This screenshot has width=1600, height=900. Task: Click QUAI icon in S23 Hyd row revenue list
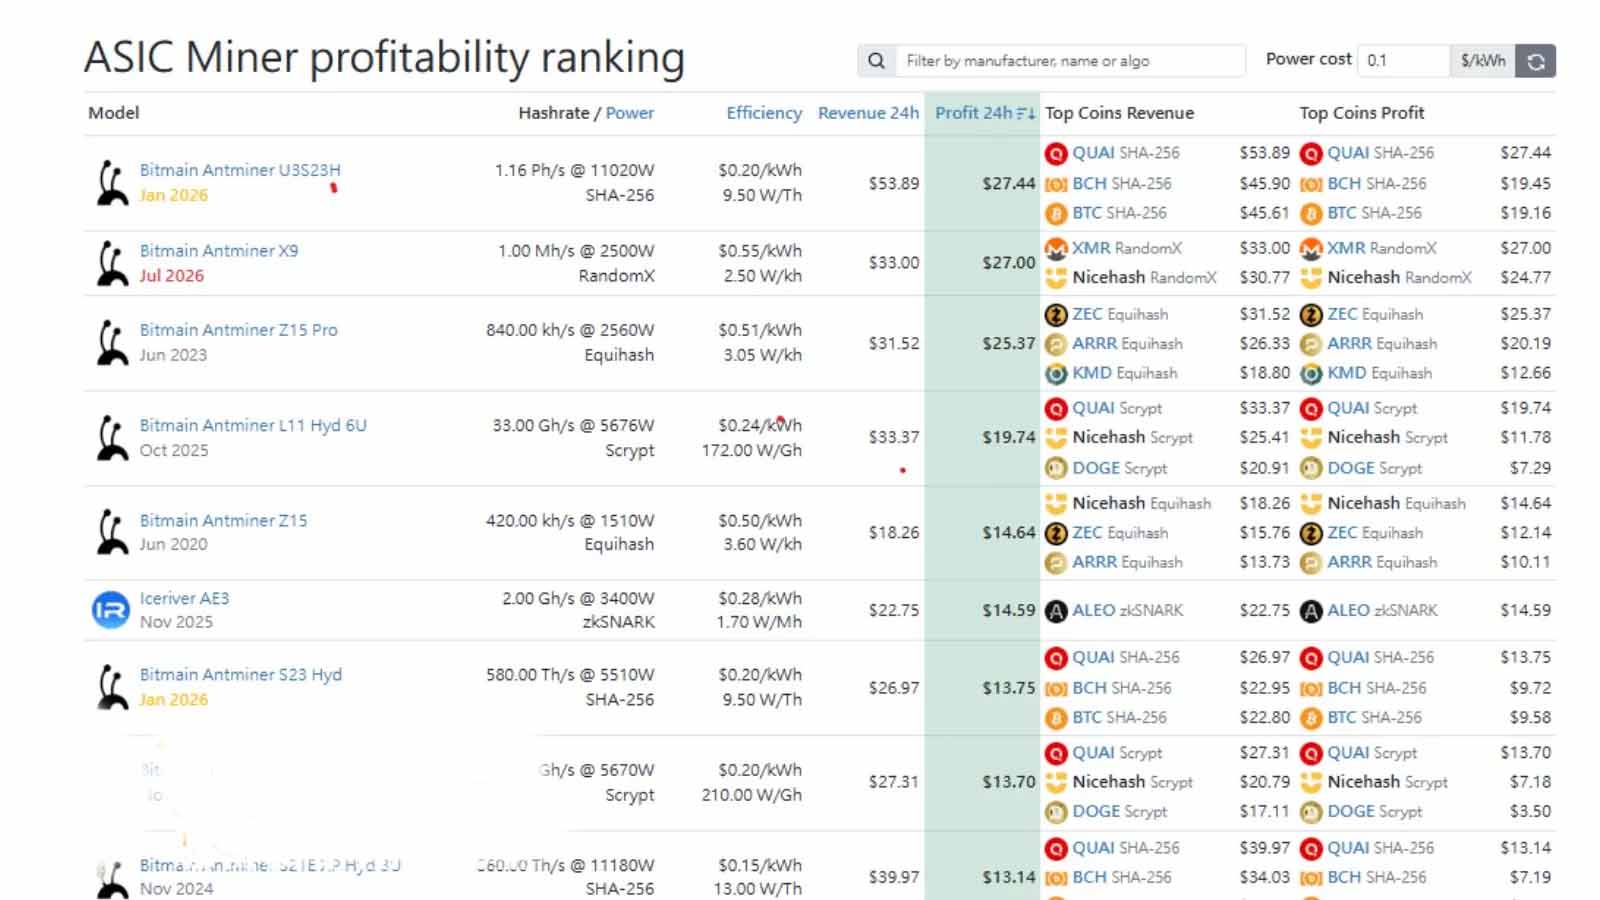pos(1056,658)
